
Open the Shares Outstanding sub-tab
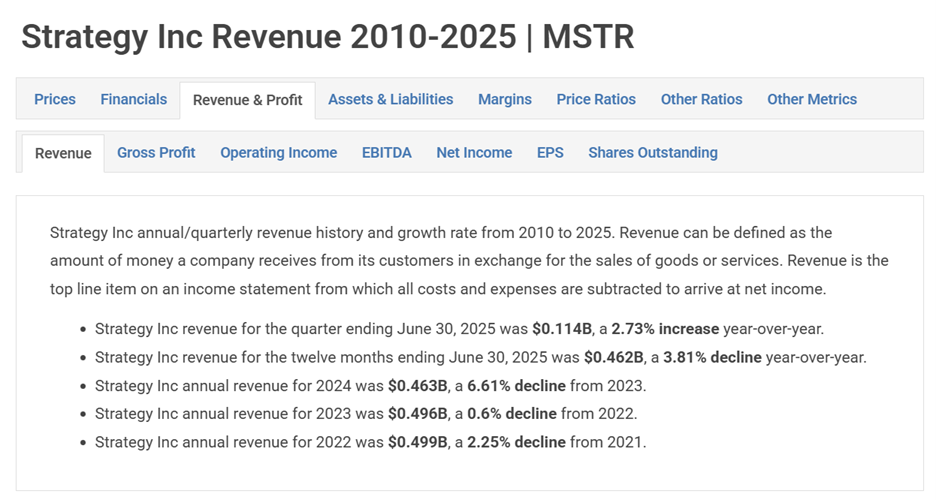(x=653, y=153)
